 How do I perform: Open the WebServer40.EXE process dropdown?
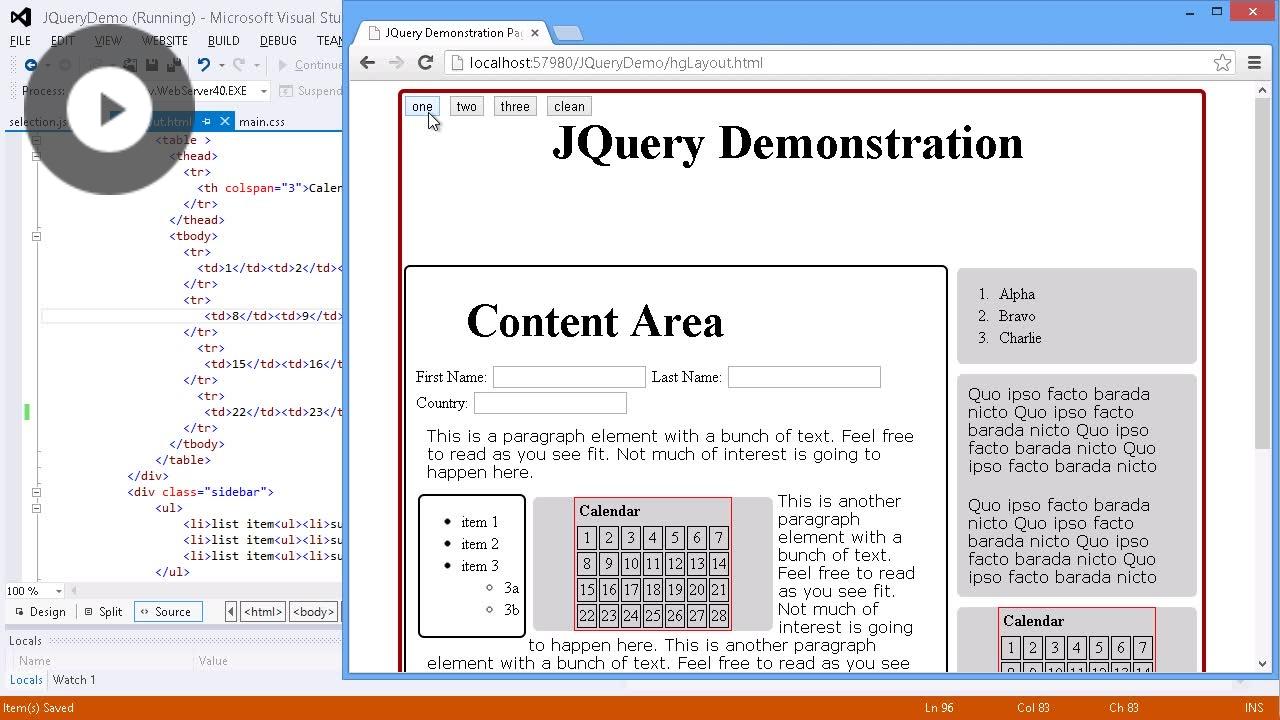point(264,90)
